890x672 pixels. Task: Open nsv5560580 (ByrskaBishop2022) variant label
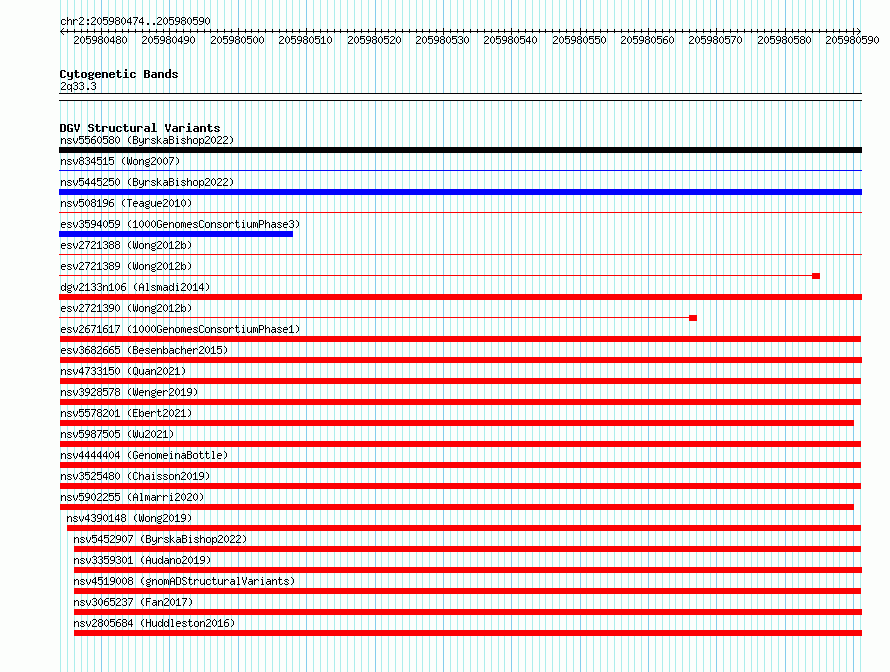[147, 140]
